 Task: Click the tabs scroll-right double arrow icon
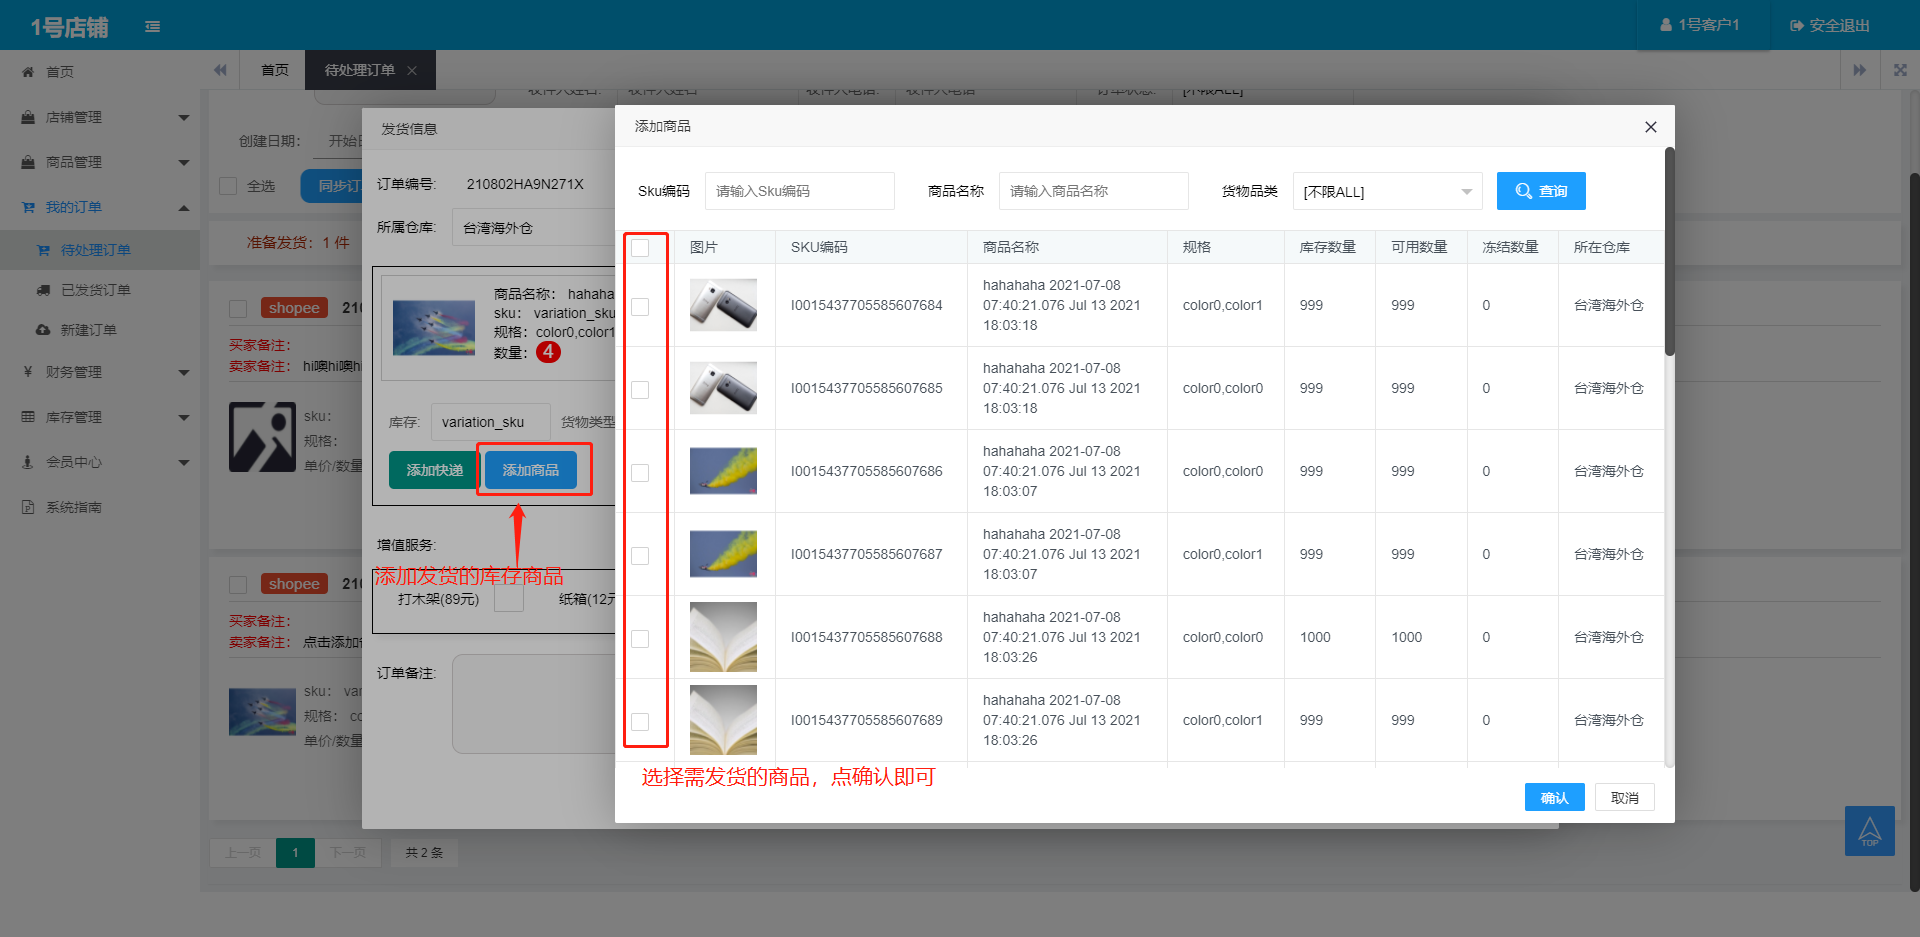click(1859, 70)
